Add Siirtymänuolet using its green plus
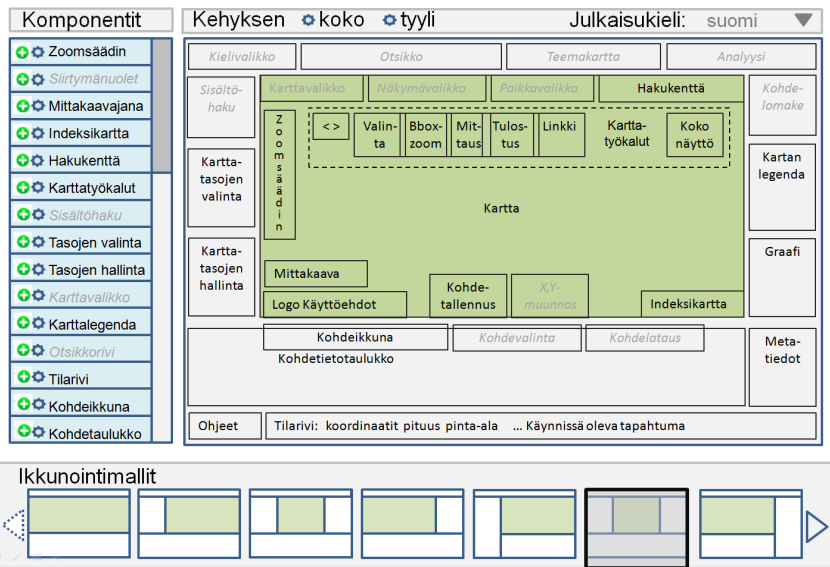Screen dimensions: 830x567 coord(22,79)
